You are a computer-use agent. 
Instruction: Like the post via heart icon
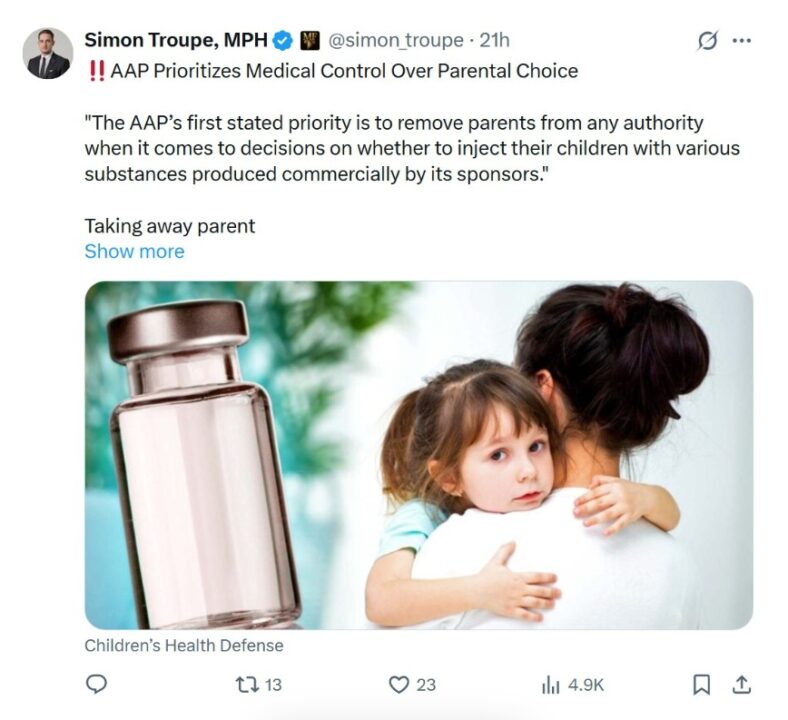400,684
